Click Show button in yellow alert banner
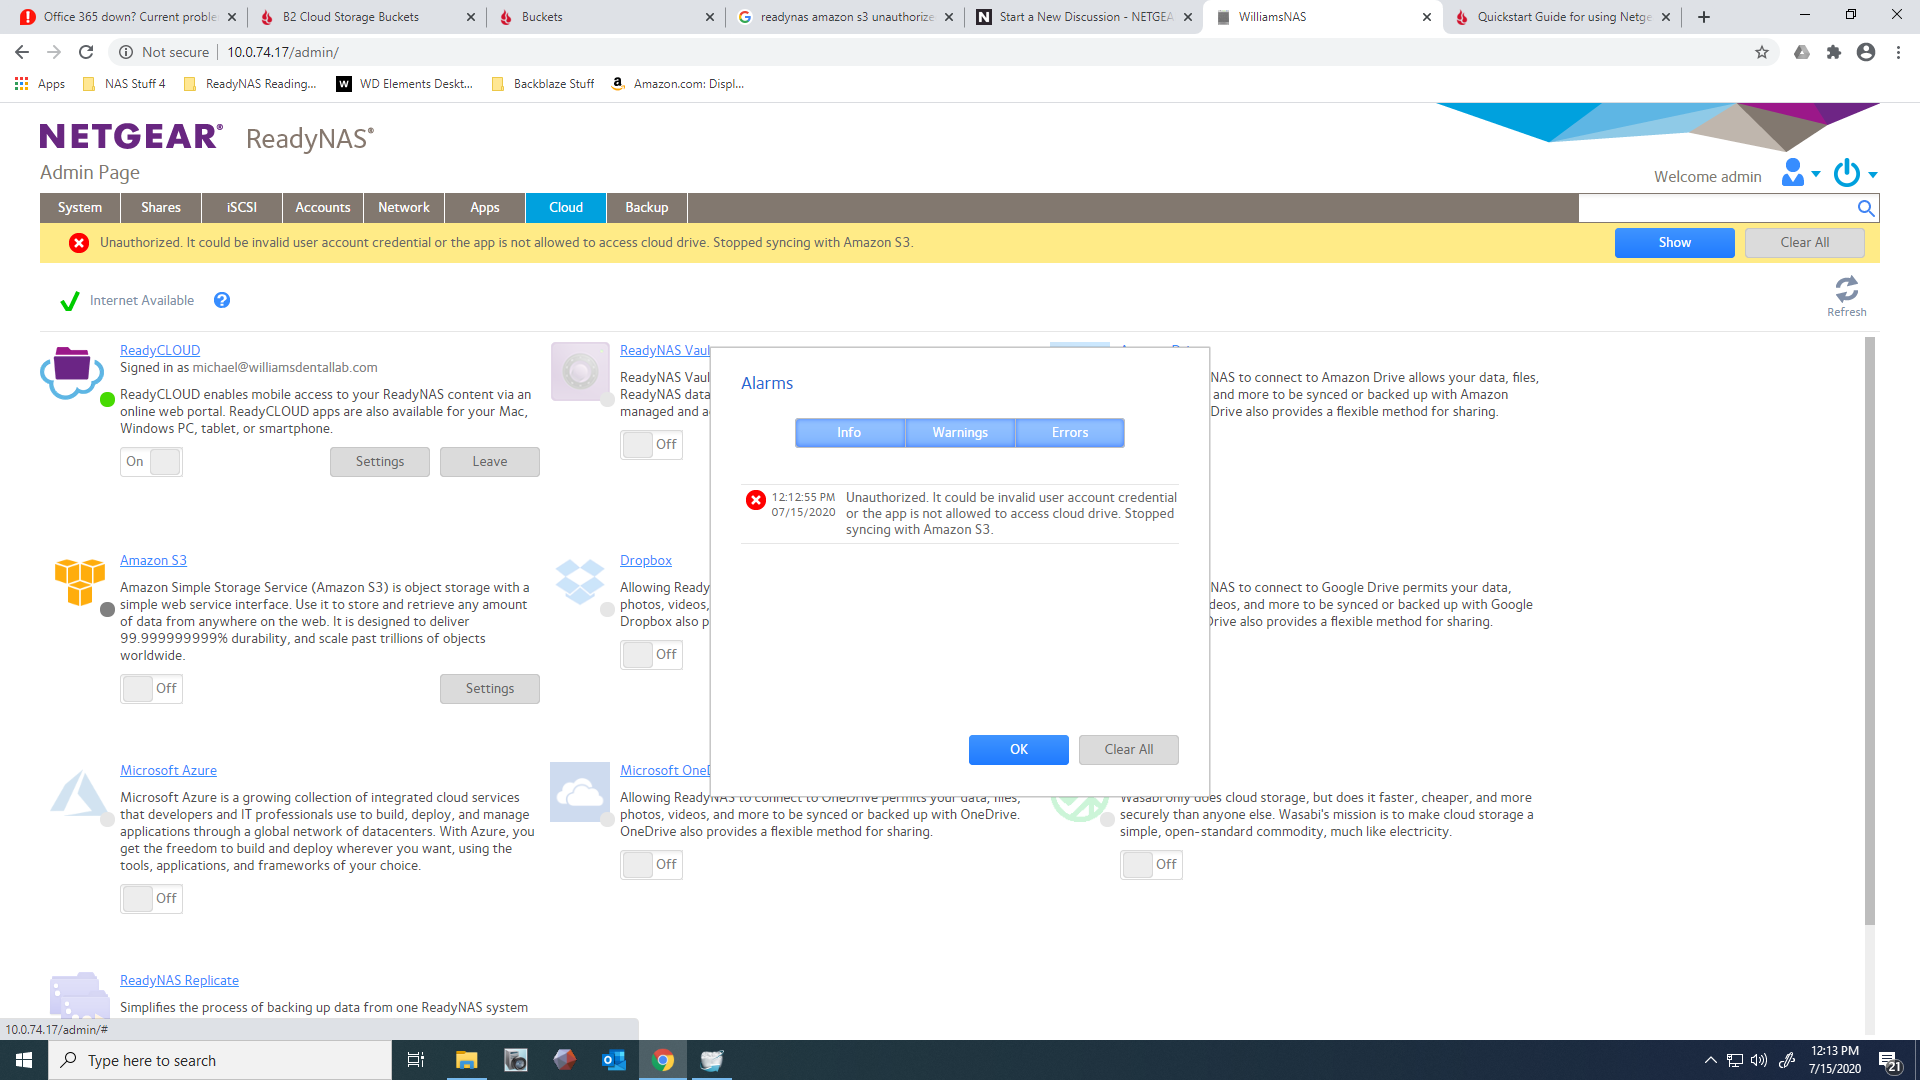The image size is (1920, 1080). point(1675,243)
